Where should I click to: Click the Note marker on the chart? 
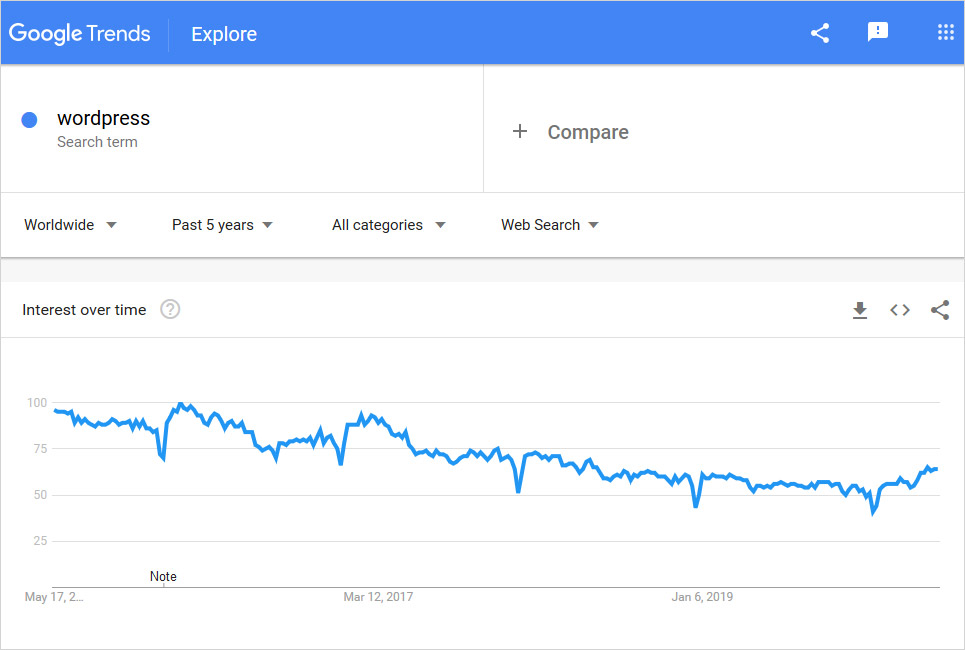pyautogui.click(x=163, y=576)
